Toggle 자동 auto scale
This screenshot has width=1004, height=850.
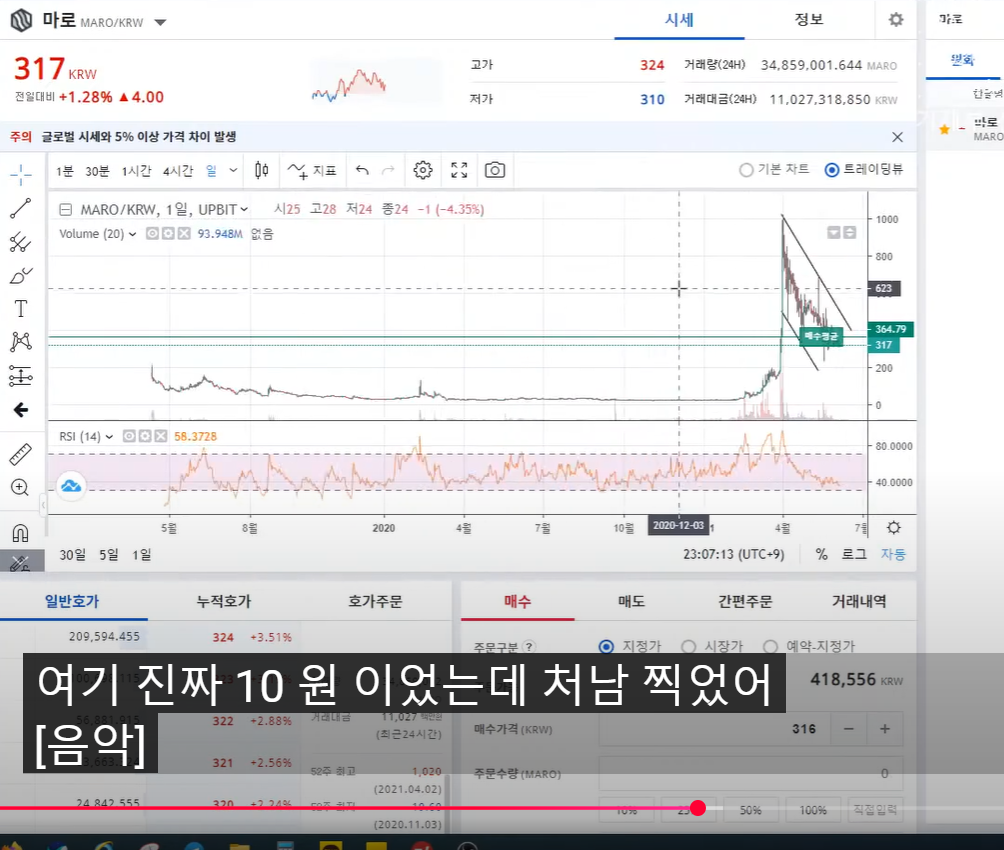(893, 554)
